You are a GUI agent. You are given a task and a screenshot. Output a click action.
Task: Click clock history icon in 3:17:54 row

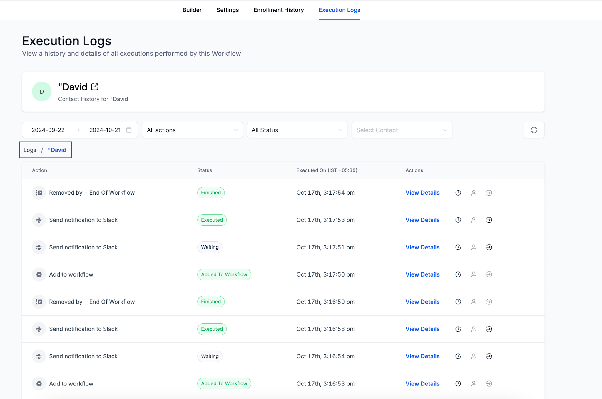[458, 193]
